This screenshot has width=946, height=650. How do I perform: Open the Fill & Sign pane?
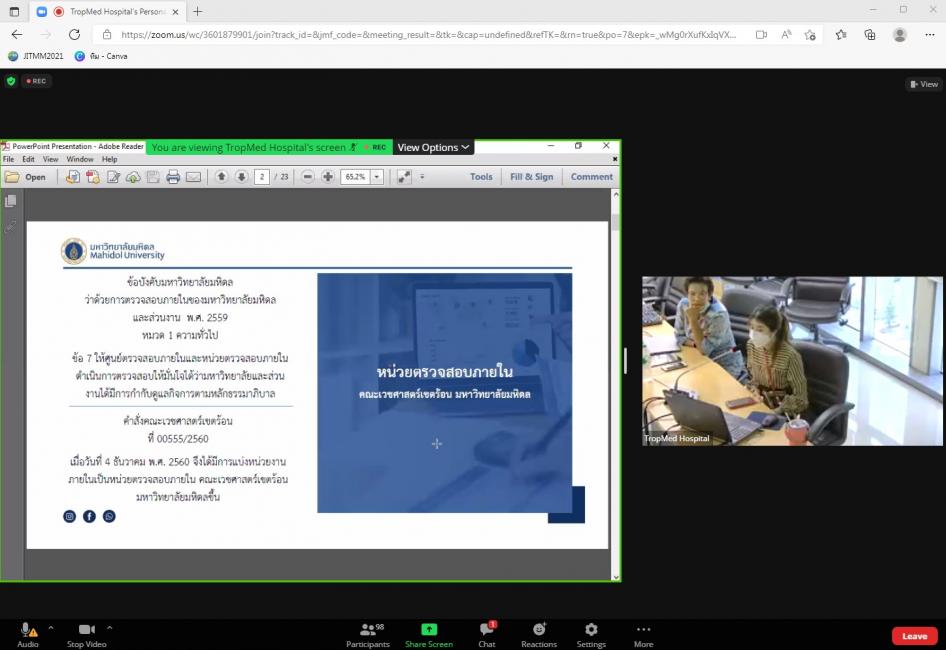532,177
